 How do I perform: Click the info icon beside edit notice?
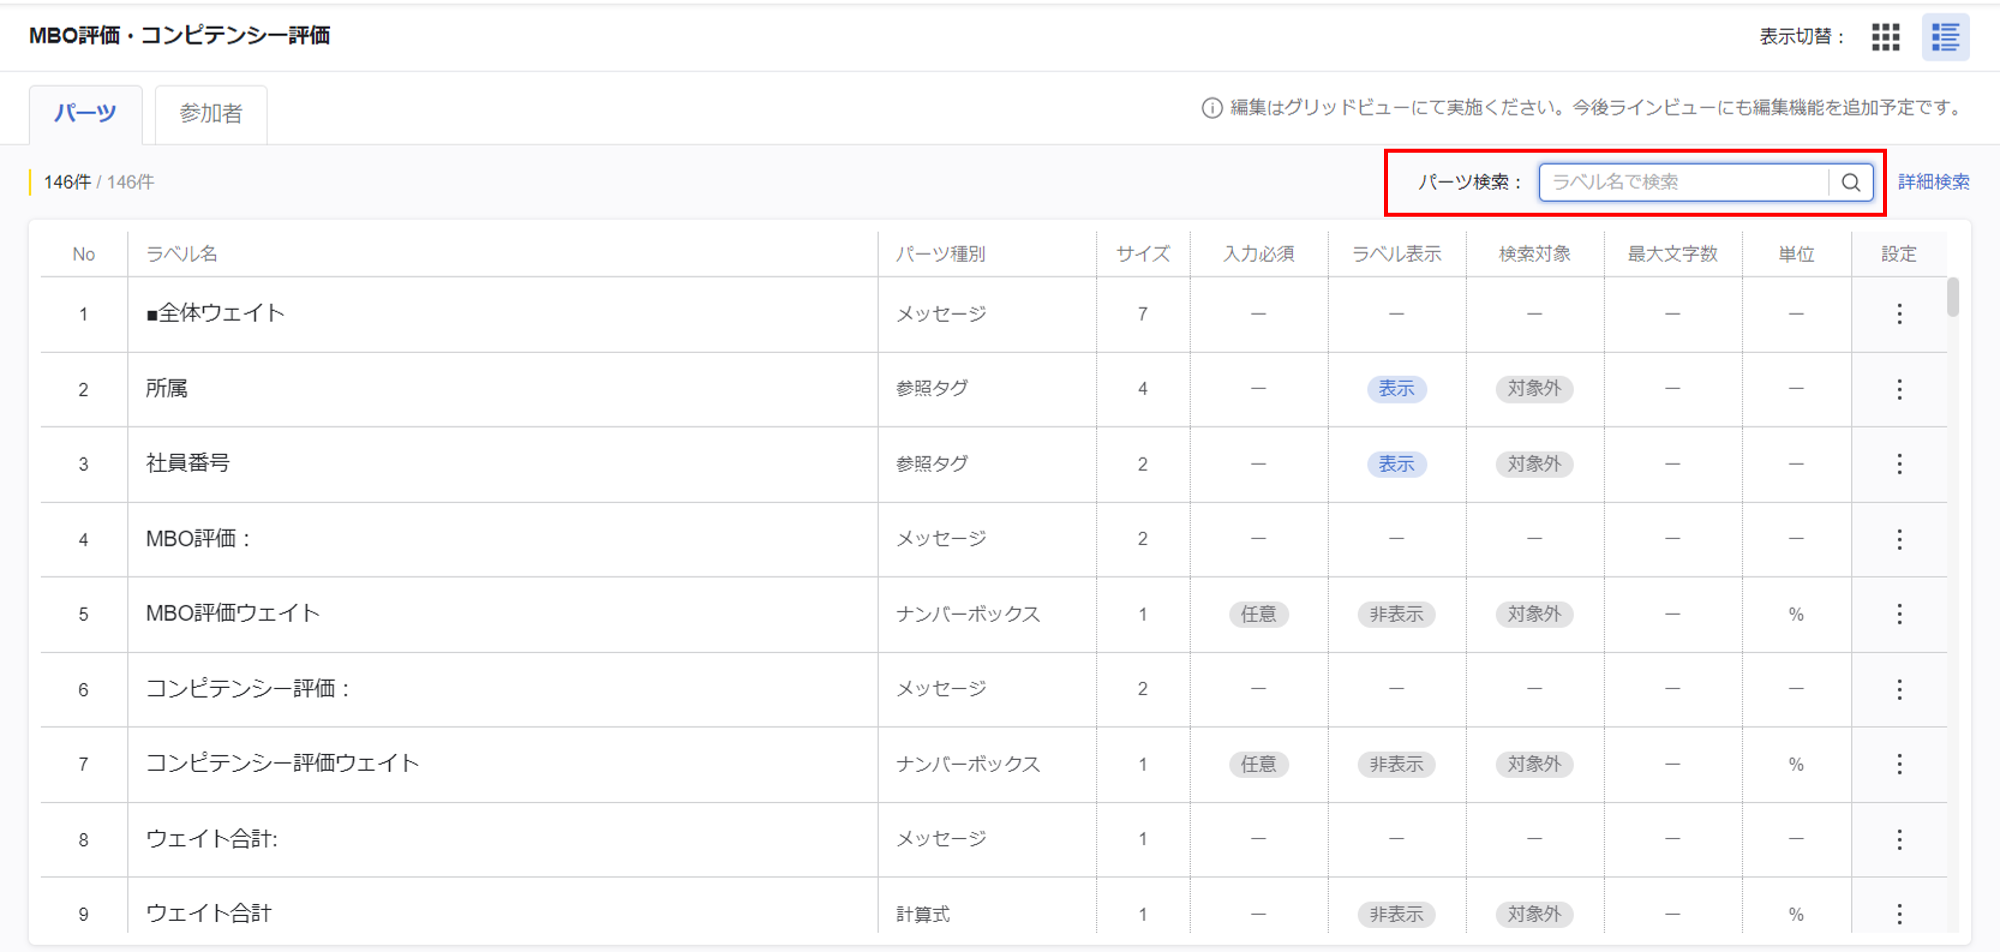coord(1211,108)
